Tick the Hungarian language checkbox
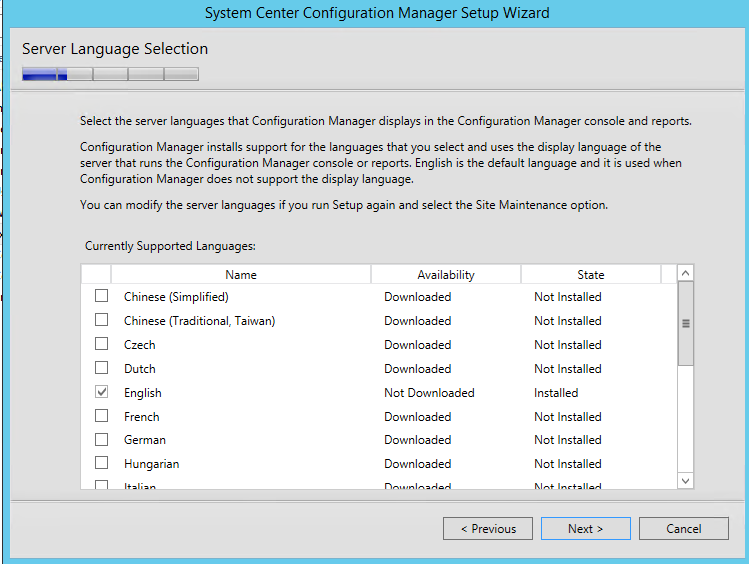The width and height of the screenshot is (749, 564). click(101, 463)
